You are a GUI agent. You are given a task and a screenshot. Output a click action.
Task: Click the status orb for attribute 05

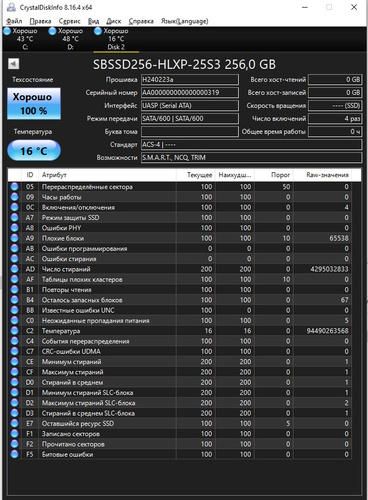(x=14, y=187)
